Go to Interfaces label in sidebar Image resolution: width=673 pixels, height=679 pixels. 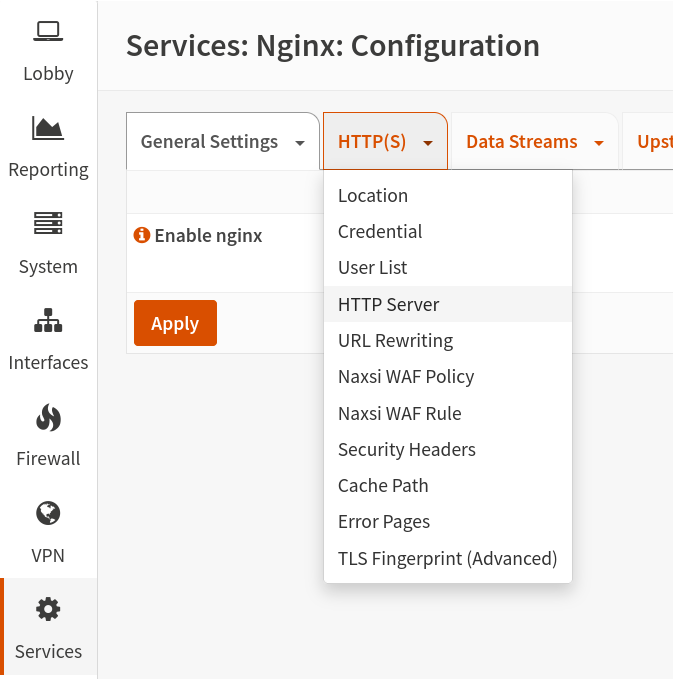[x=48, y=363]
